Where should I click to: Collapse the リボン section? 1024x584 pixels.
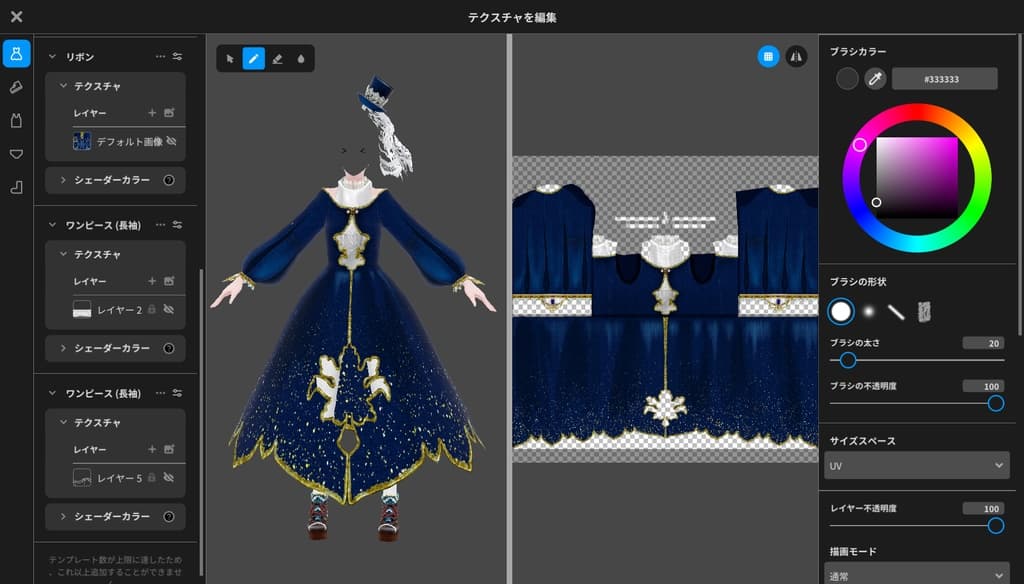click(52, 57)
